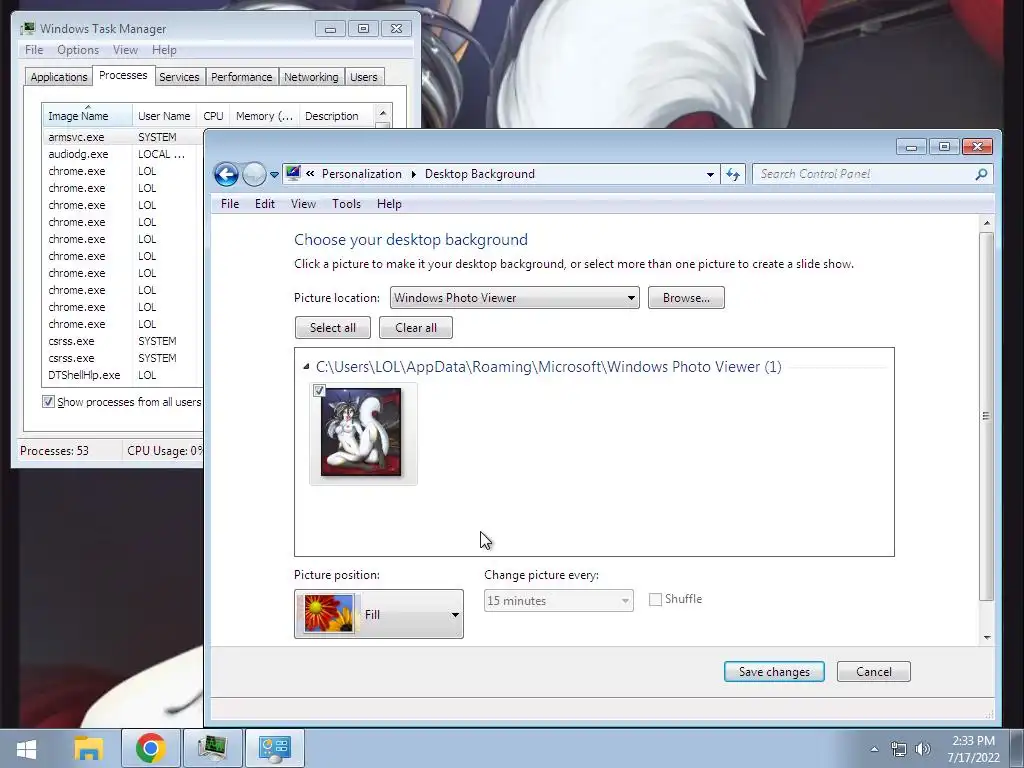The image size is (1024, 768).
Task: Switch to Networking tab in Task Manager
Action: [311, 77]
